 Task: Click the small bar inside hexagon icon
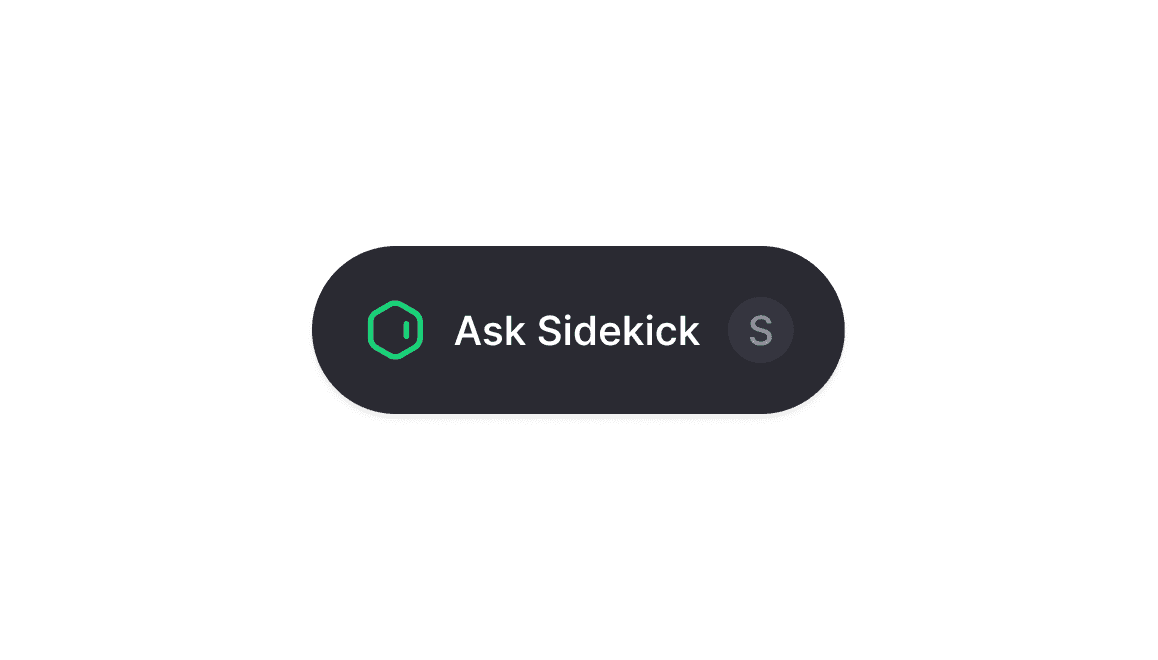click(x=406, y=330)
